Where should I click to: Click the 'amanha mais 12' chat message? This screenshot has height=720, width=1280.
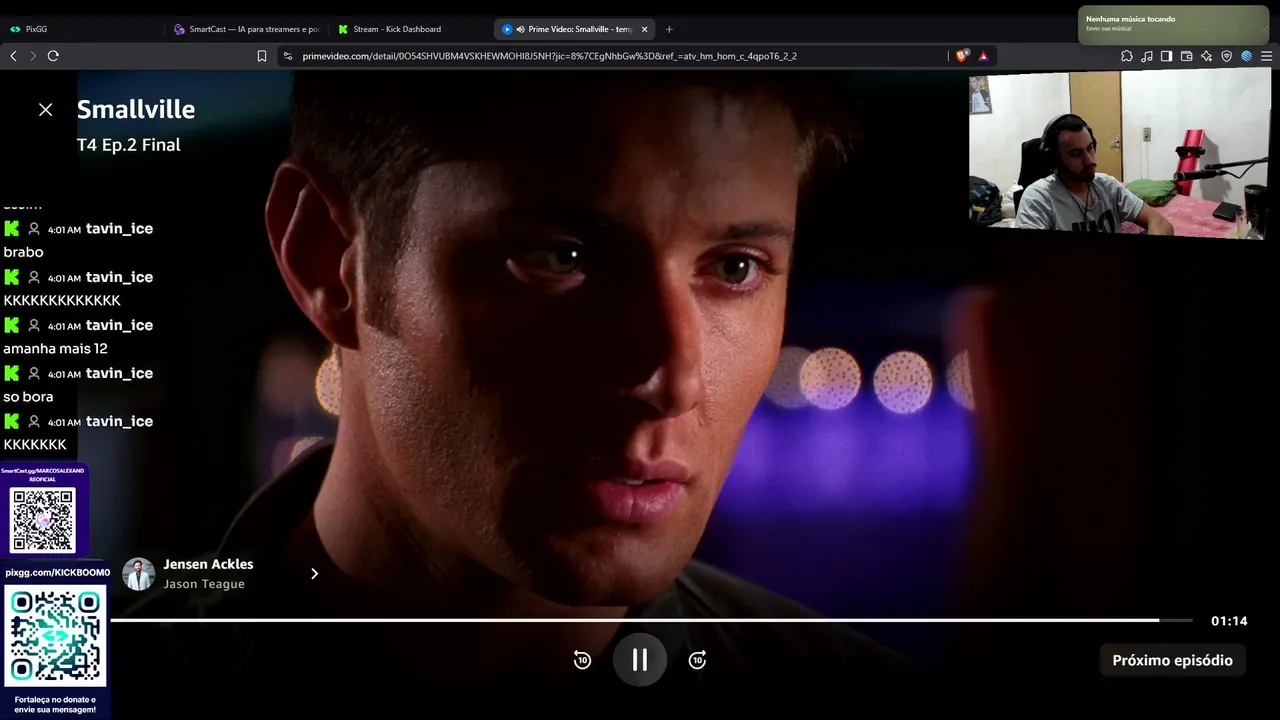pos(55,348)
